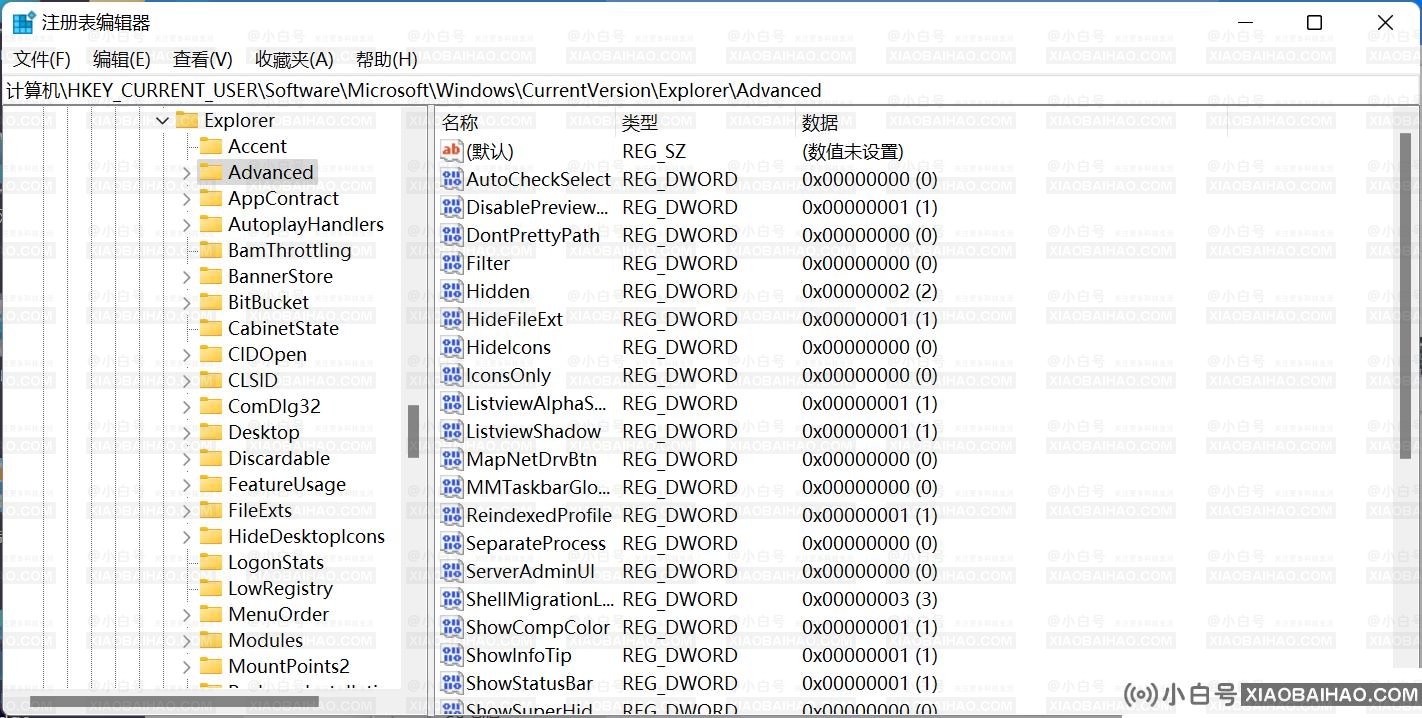Select the CLSID key
Image resolution: width=1422 pixels, height=718 pixels.
pyautogui.click(x=253, y=380)
